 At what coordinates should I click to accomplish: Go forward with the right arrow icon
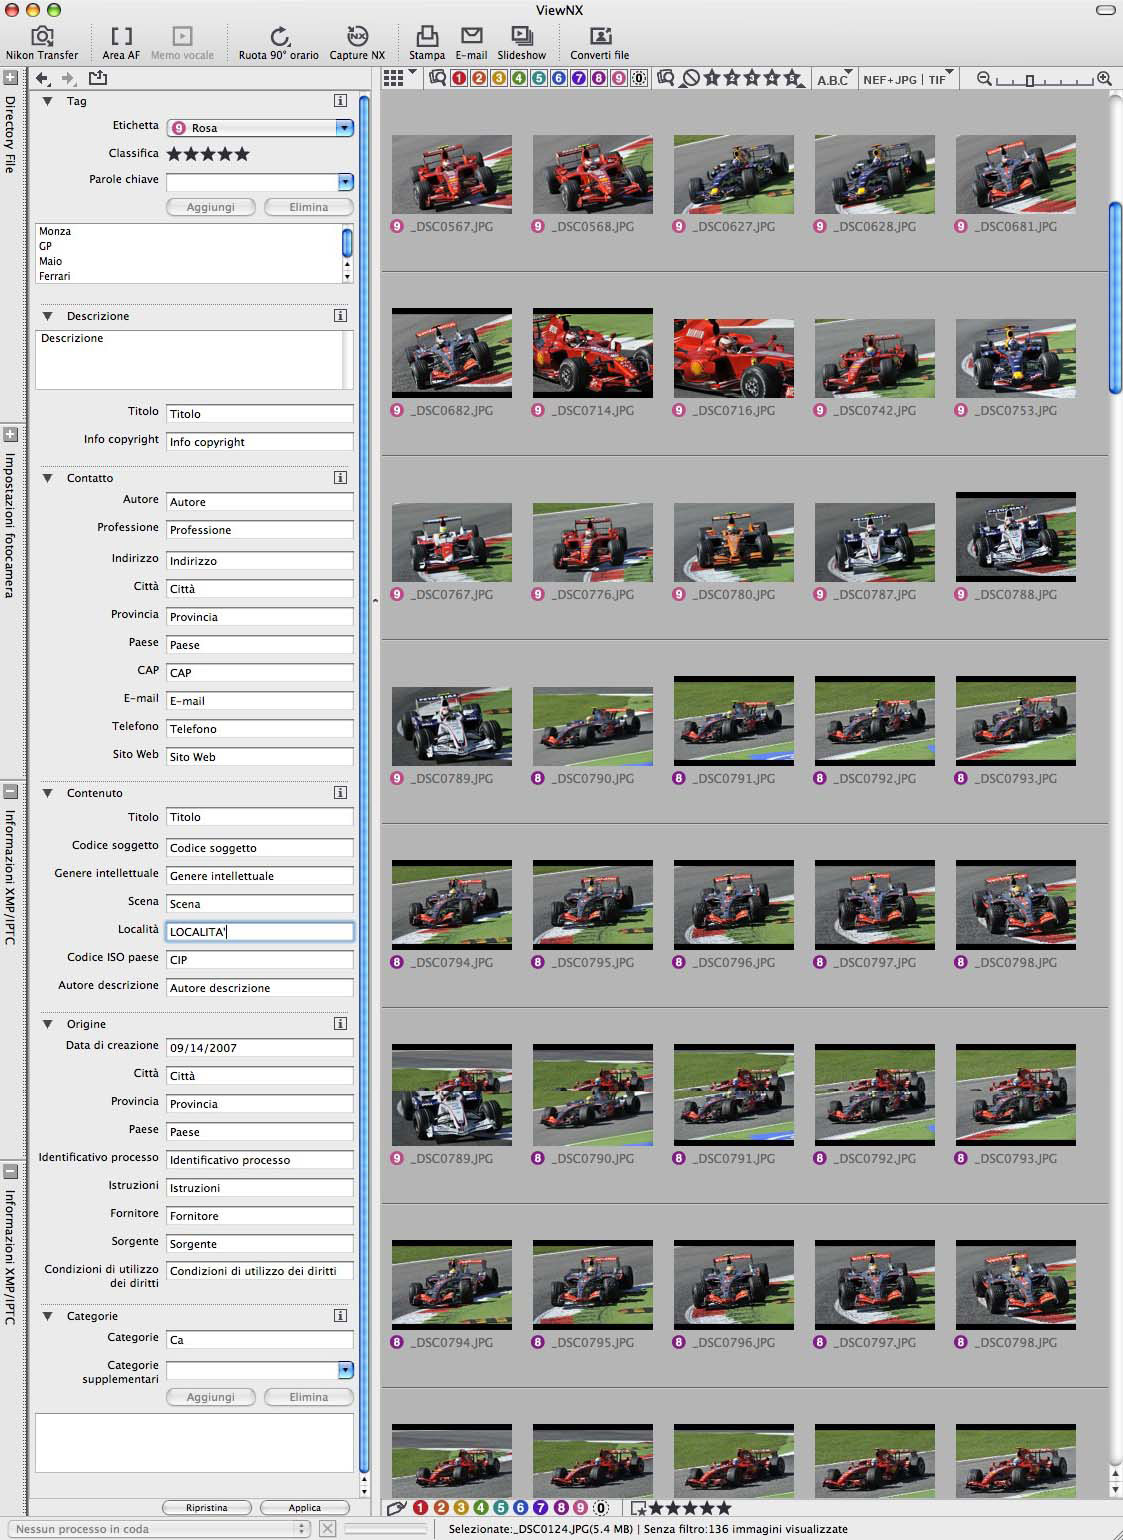[x=68, y=78]
